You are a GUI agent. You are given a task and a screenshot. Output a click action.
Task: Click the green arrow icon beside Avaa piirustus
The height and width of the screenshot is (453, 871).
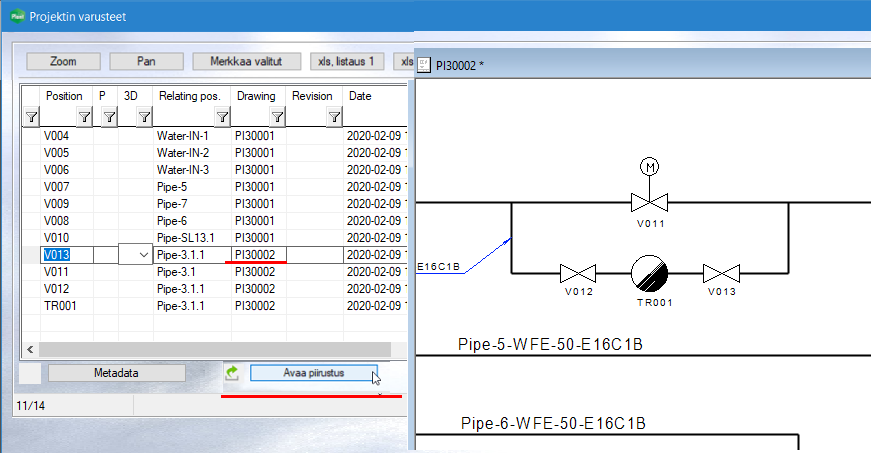click(x=232, y=373)
